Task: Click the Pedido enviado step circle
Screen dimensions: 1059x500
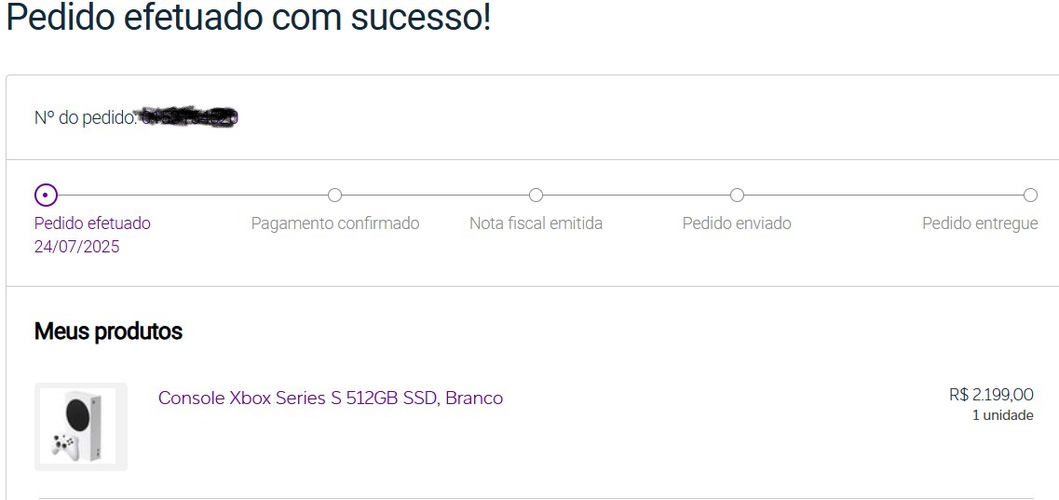Action: pyautogui.click(x=737, y=194)
